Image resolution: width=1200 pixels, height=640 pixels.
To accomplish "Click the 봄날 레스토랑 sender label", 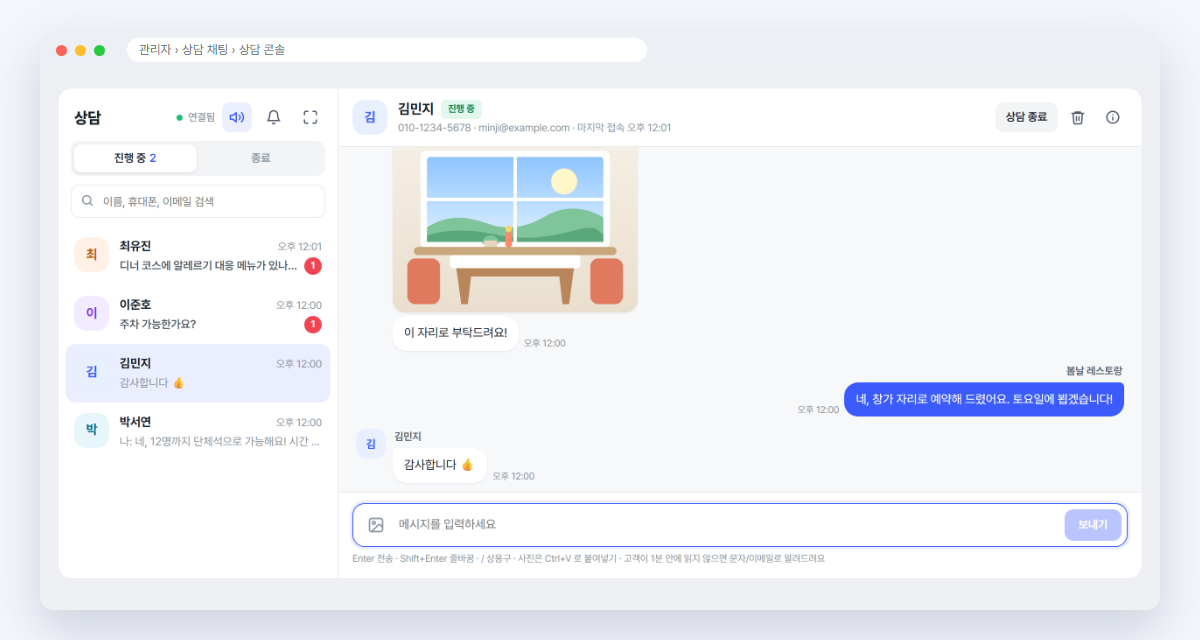I will [x=1094, y=371].
